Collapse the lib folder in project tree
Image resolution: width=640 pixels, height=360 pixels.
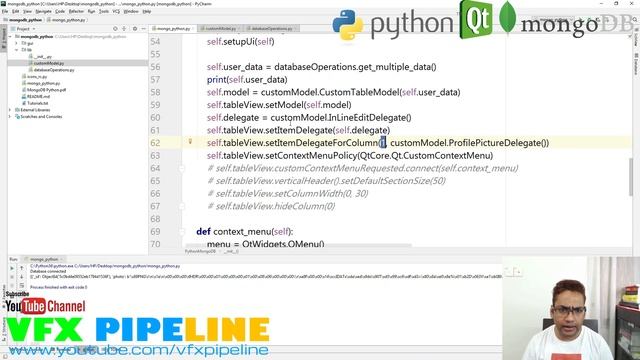tap(17, 50)
